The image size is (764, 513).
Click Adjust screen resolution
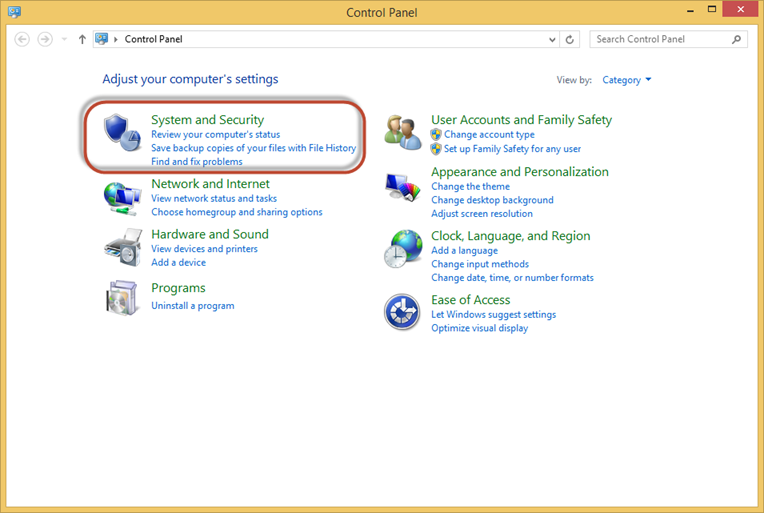pos(481,213)
